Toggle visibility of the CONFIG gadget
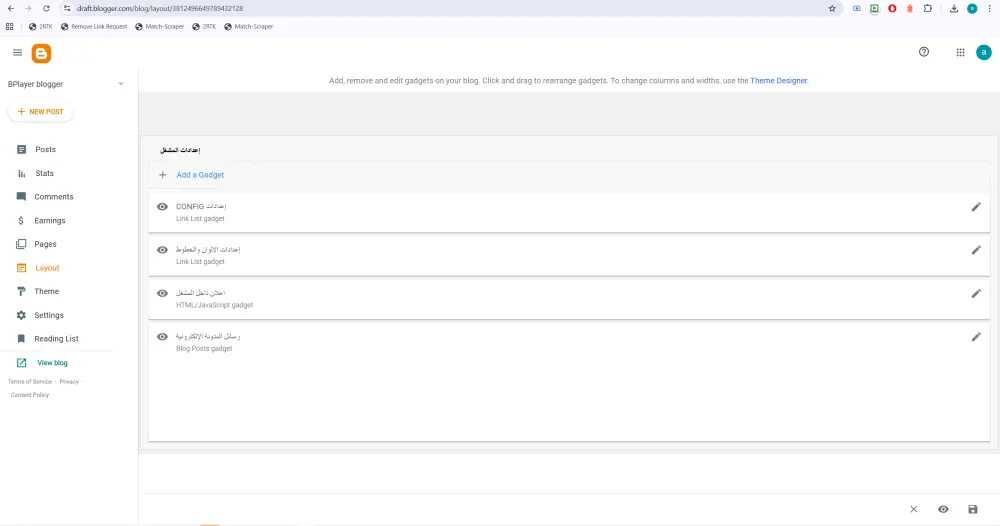1000x526 pixels. click(x=163, y=207)
